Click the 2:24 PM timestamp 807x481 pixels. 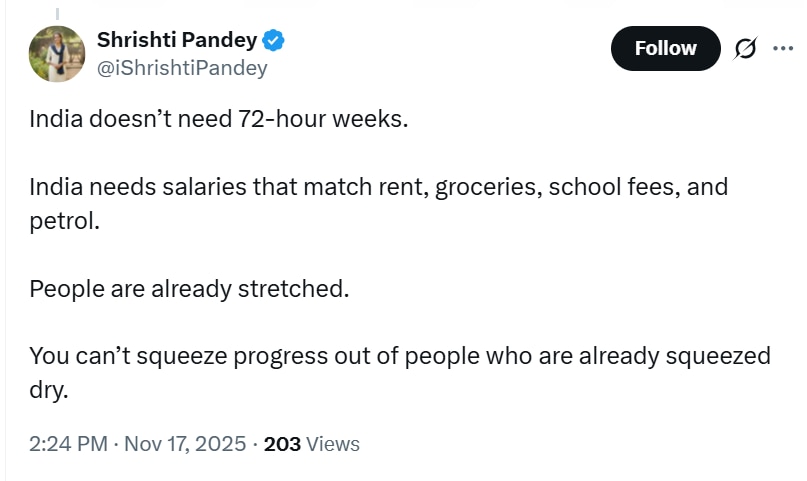68,444
